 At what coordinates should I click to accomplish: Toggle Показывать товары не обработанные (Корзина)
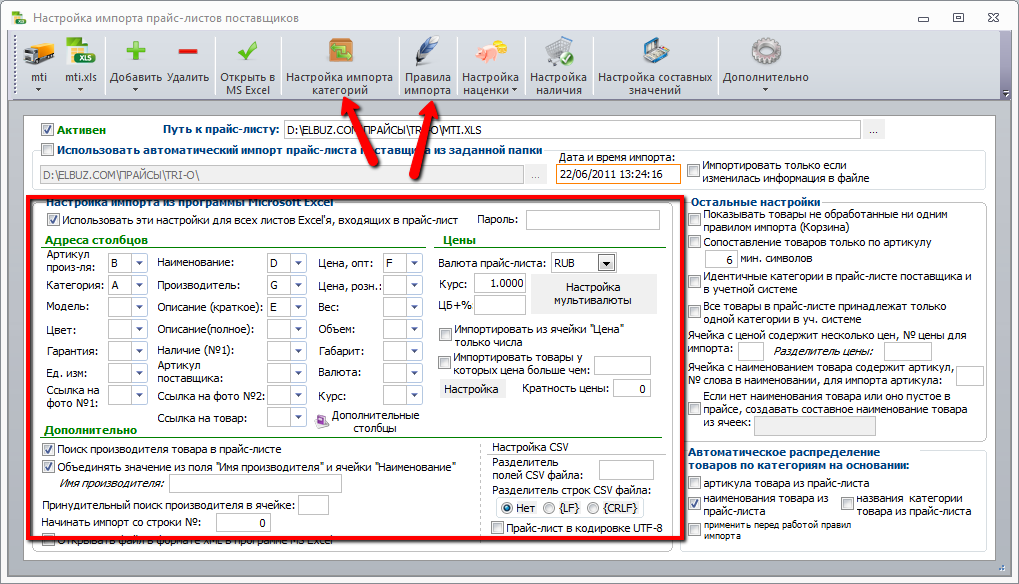point(694,220)
